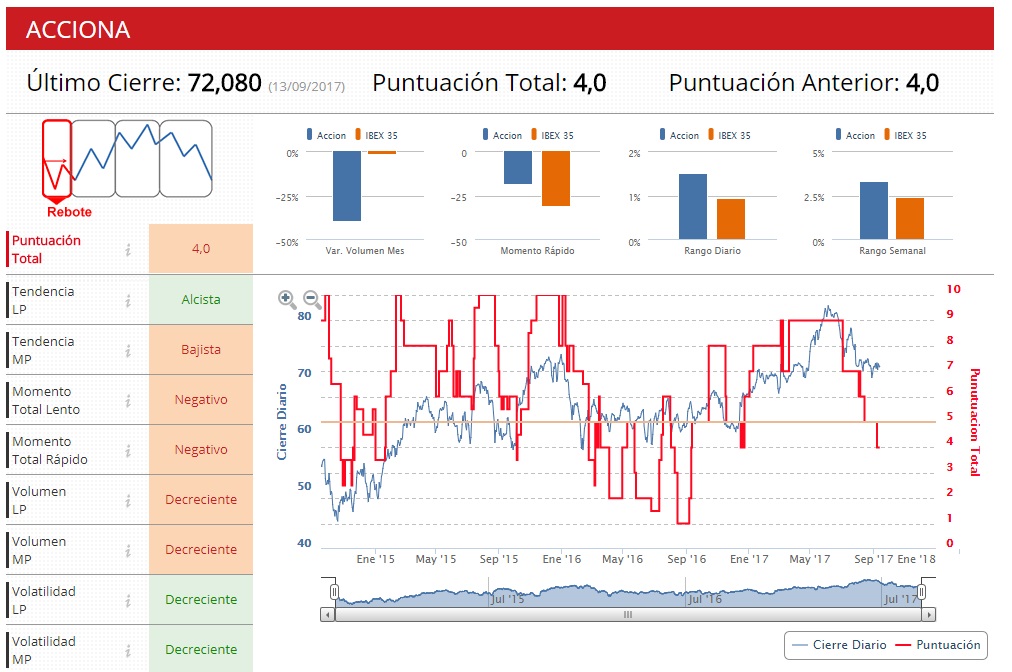
Task: Click blue Accion bar in Rango Diario
Action: 693,207
